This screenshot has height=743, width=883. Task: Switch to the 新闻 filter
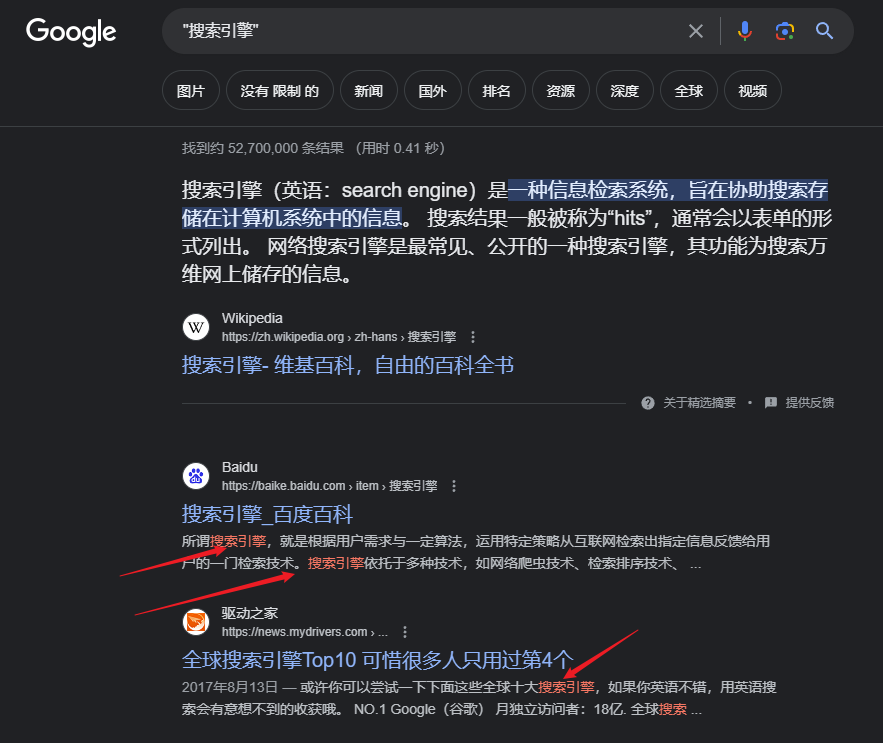(369, 91)
